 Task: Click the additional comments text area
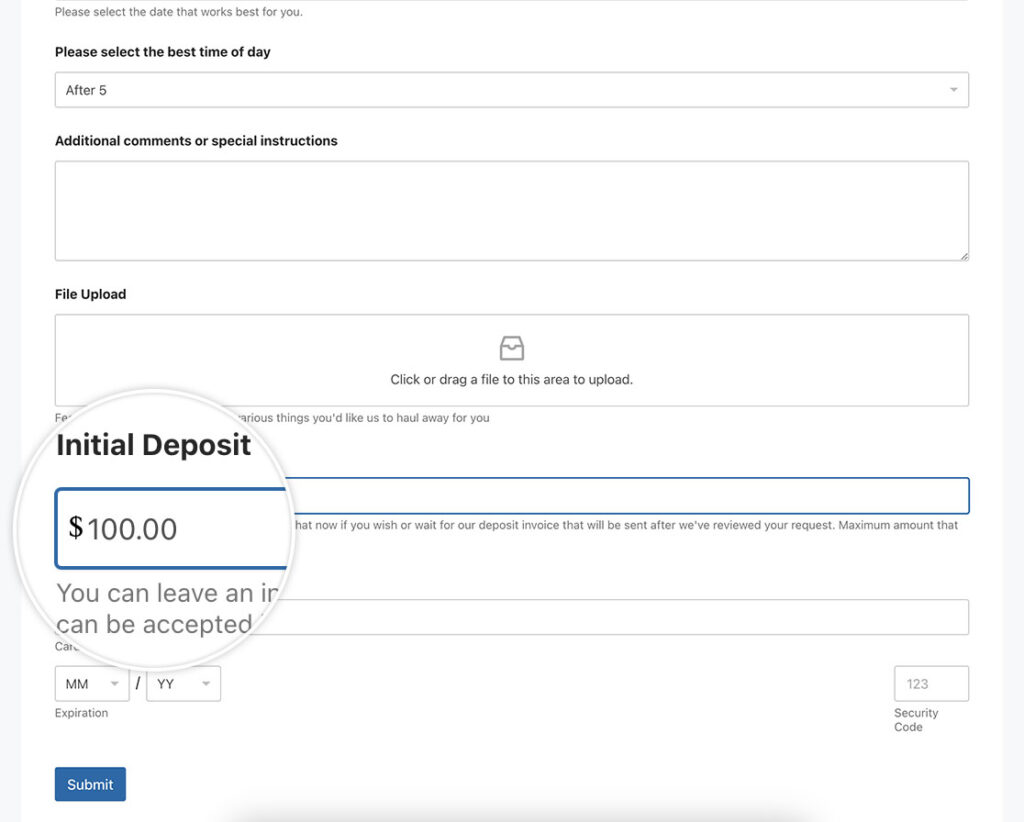(x=511, y=210)
